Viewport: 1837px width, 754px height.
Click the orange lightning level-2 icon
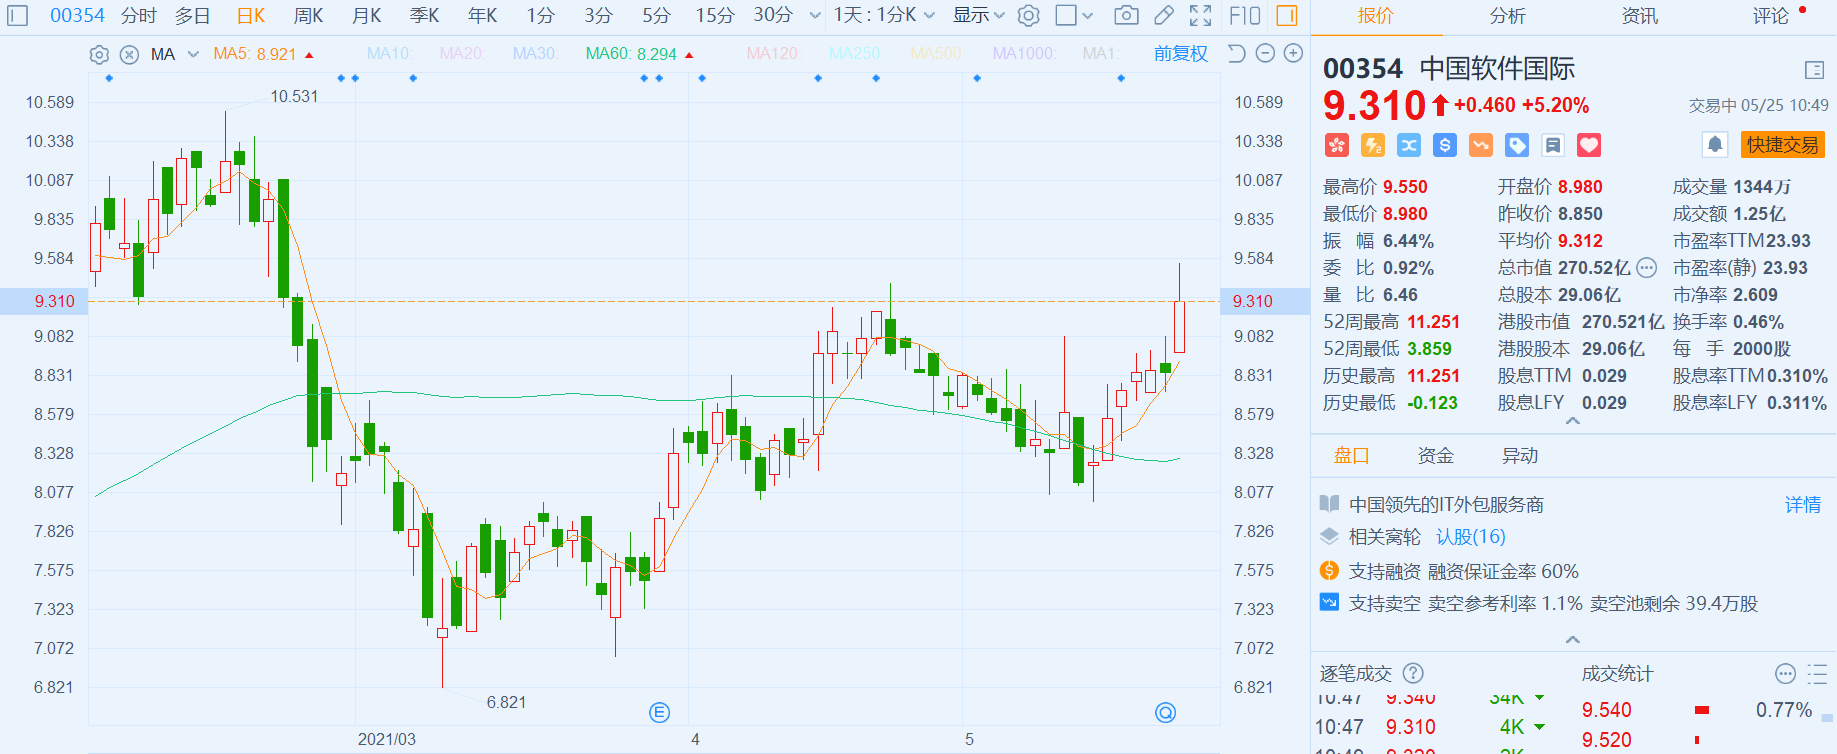pos(1373,145)
